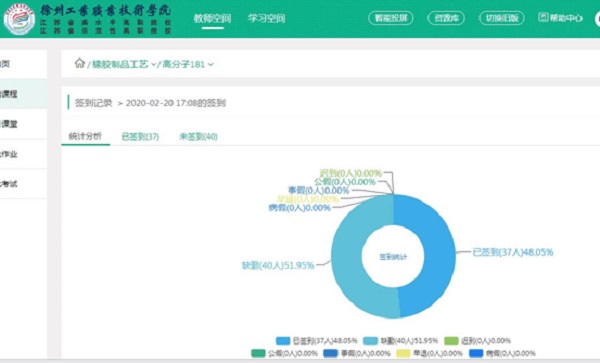
Task: Toggle 缺勤 legend series
Action: point(400,340)
